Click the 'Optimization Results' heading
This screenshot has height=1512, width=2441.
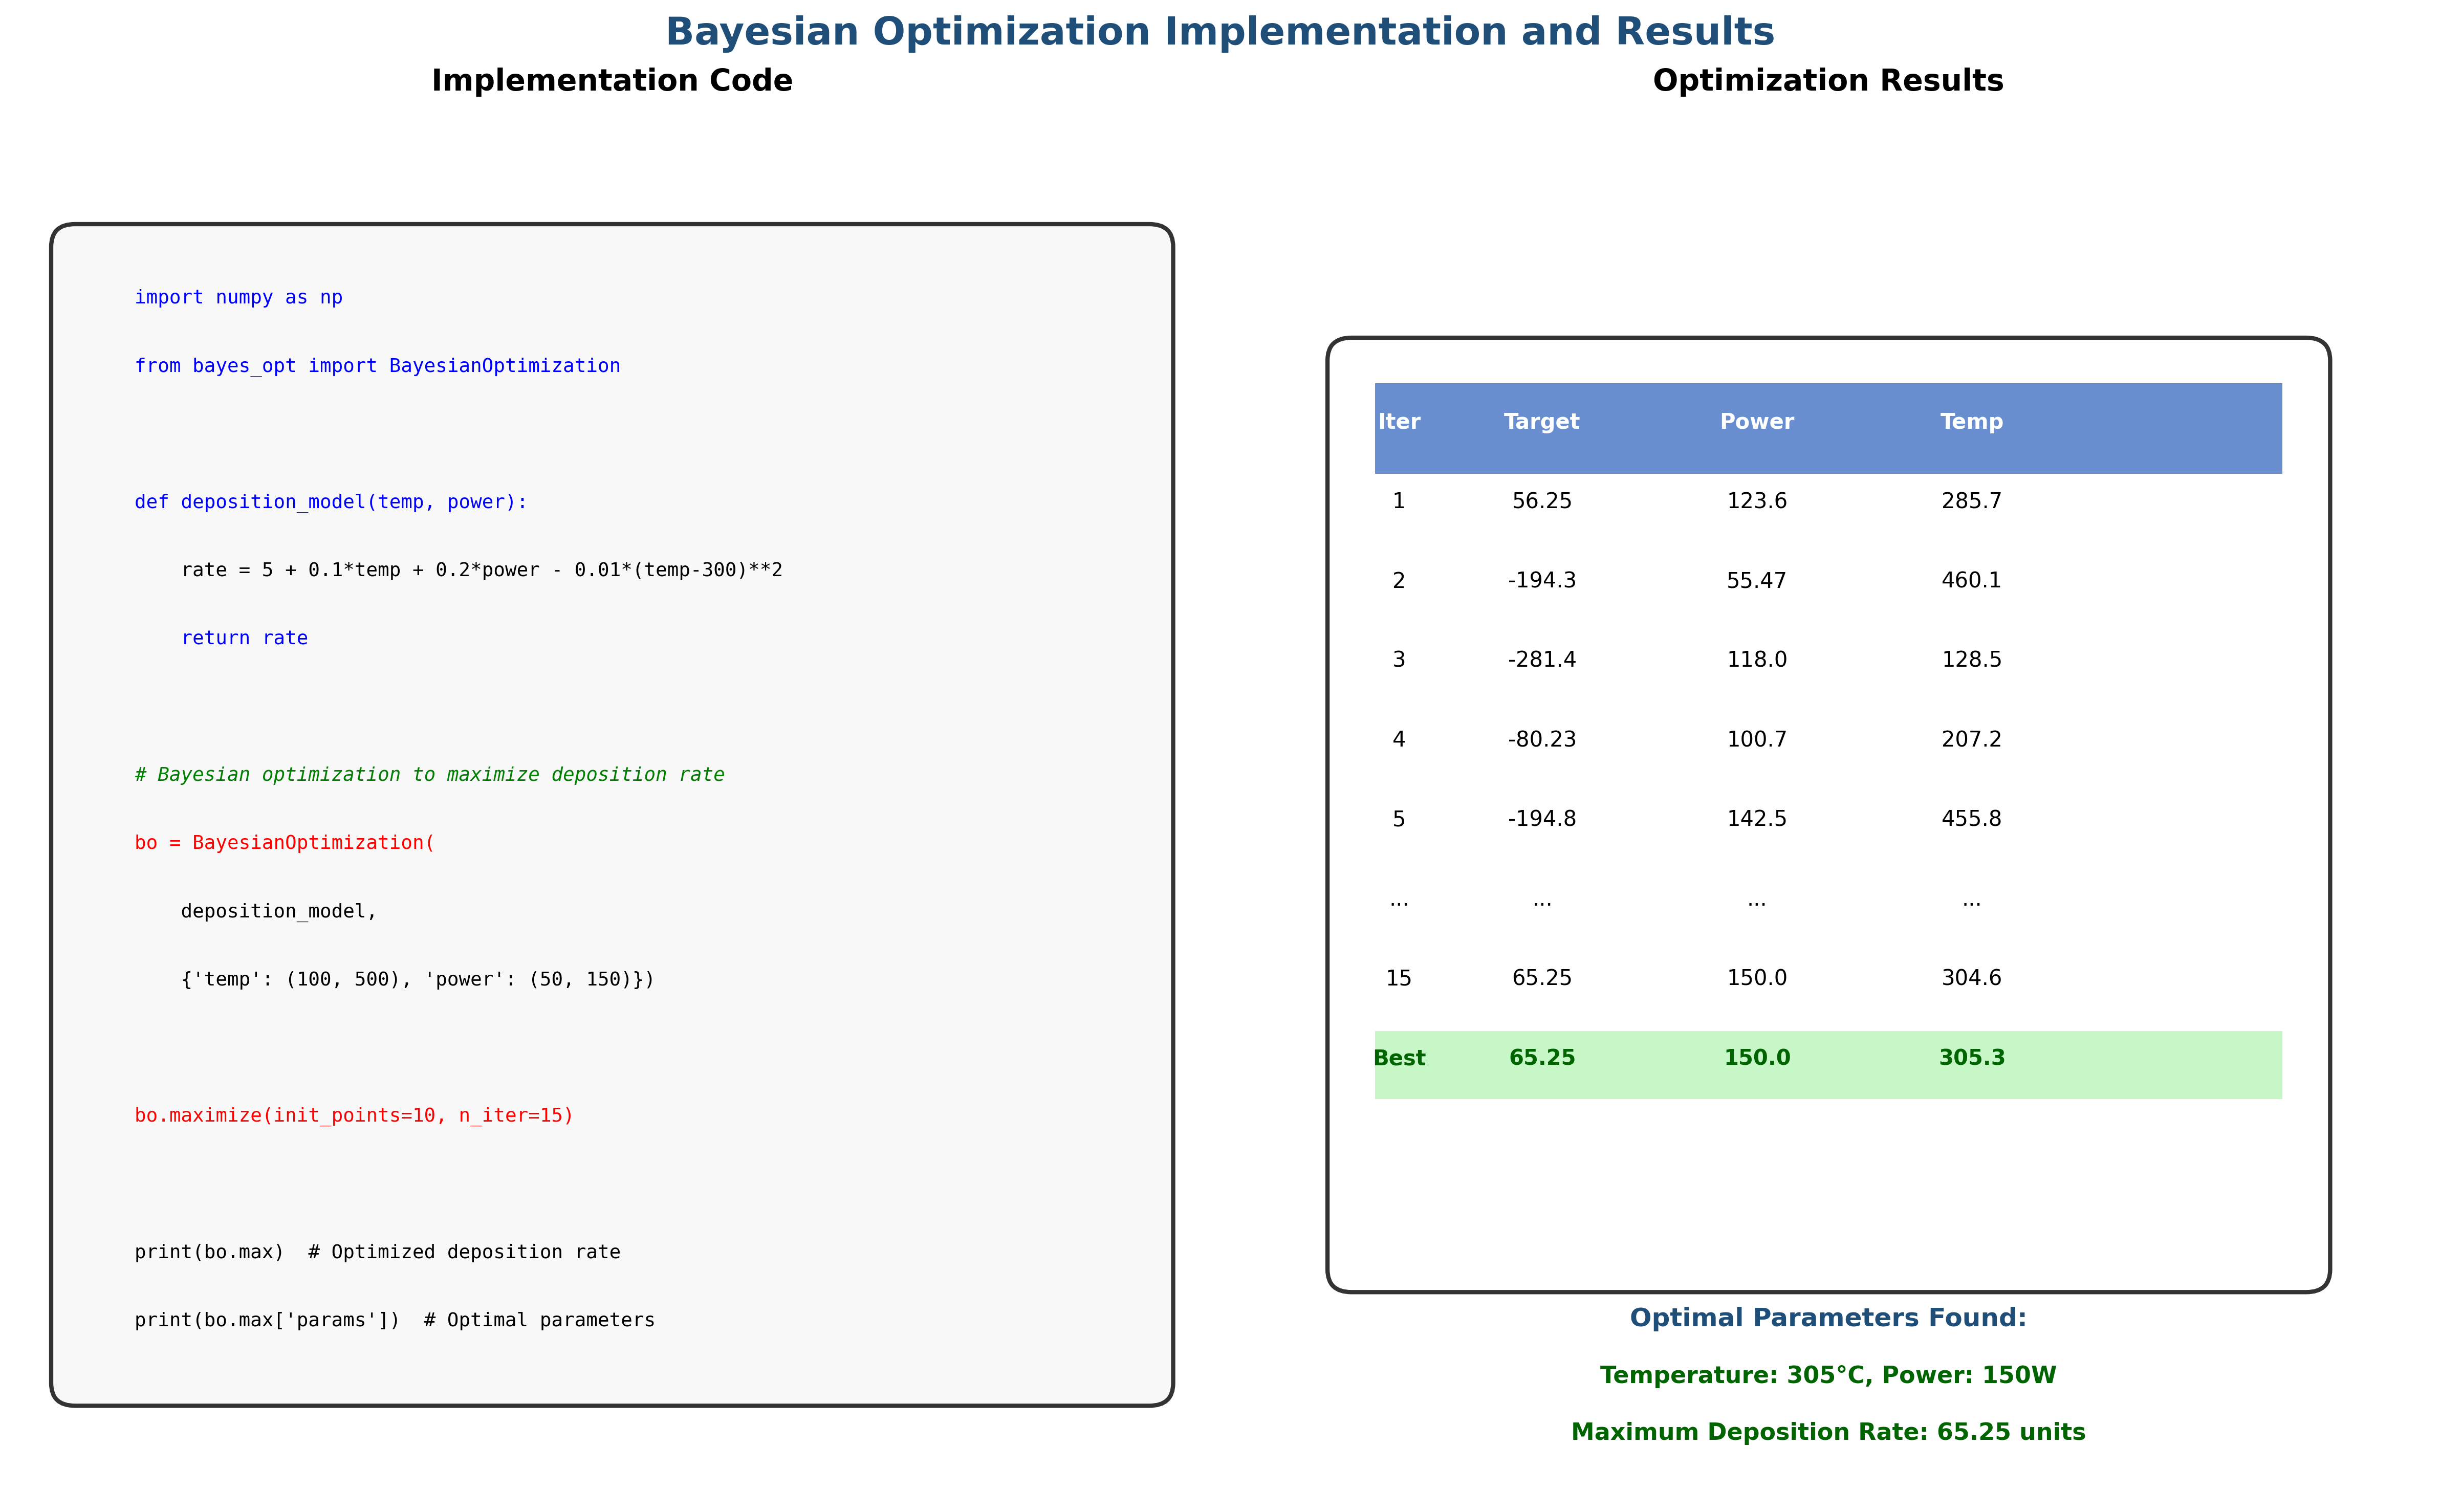coord(1827,81)
